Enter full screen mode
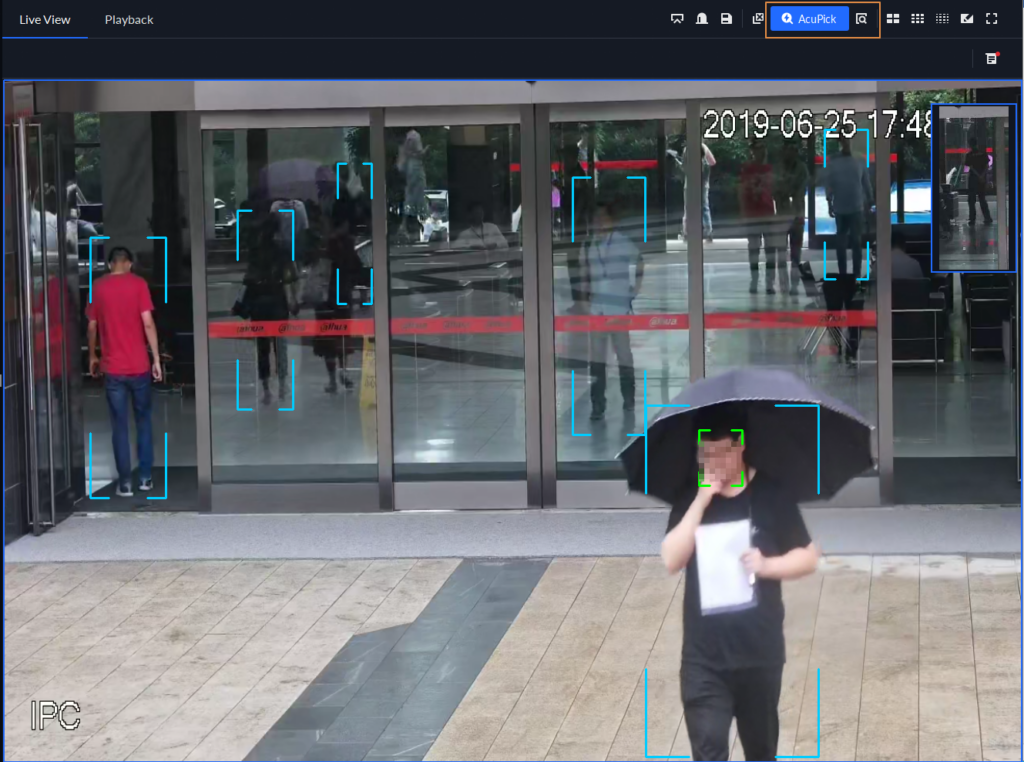Viewport: 1024px width, 762px height. click(x=992, y=19)
